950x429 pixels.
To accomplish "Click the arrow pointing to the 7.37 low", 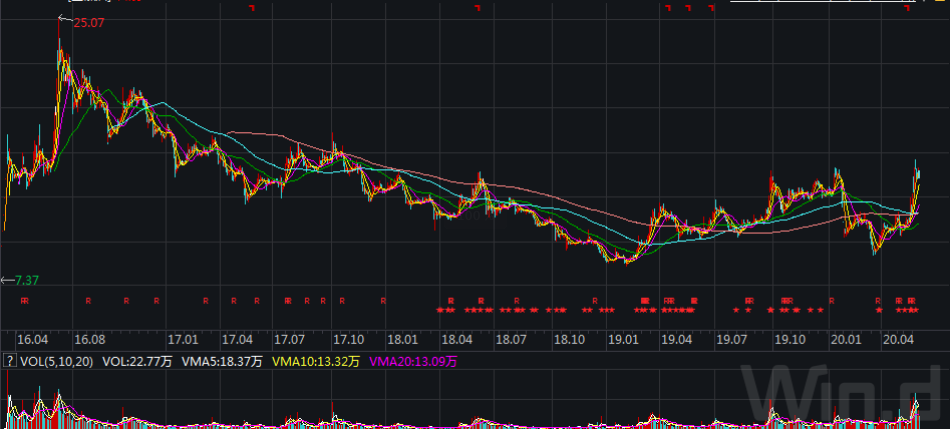I will click(7, 280).
